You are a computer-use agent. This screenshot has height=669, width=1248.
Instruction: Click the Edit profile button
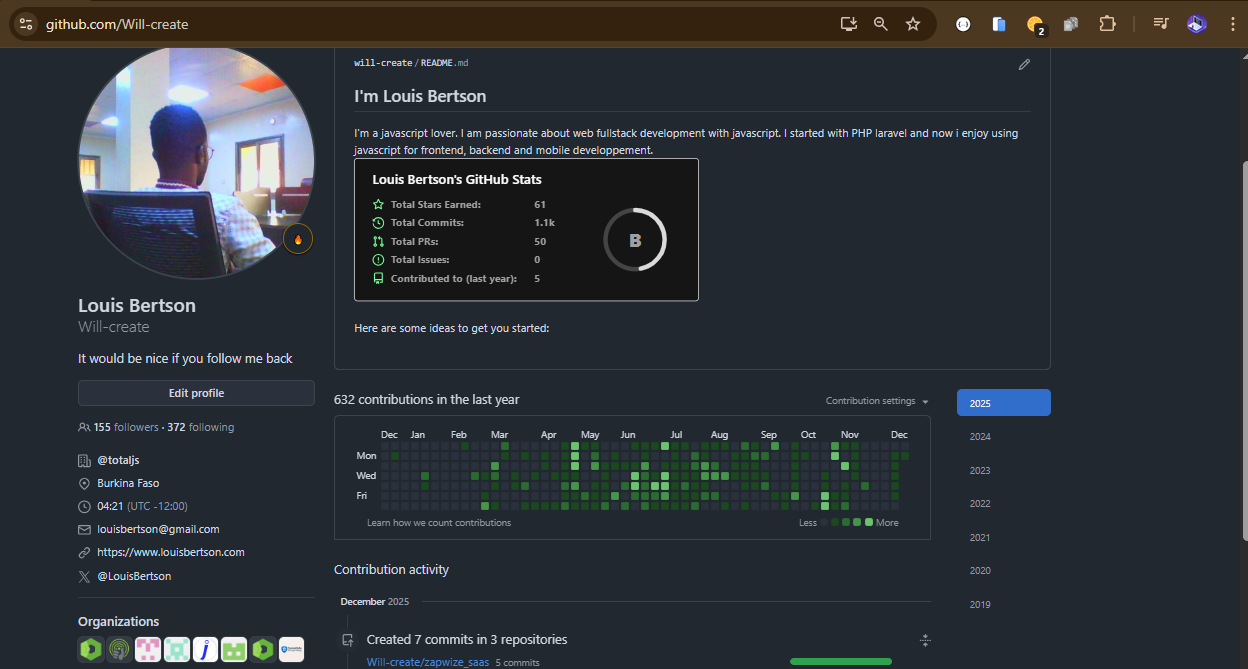point(195,392)
